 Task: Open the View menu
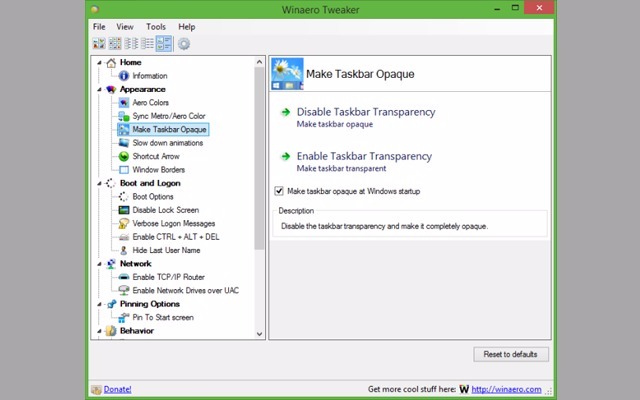coord(124,27)
